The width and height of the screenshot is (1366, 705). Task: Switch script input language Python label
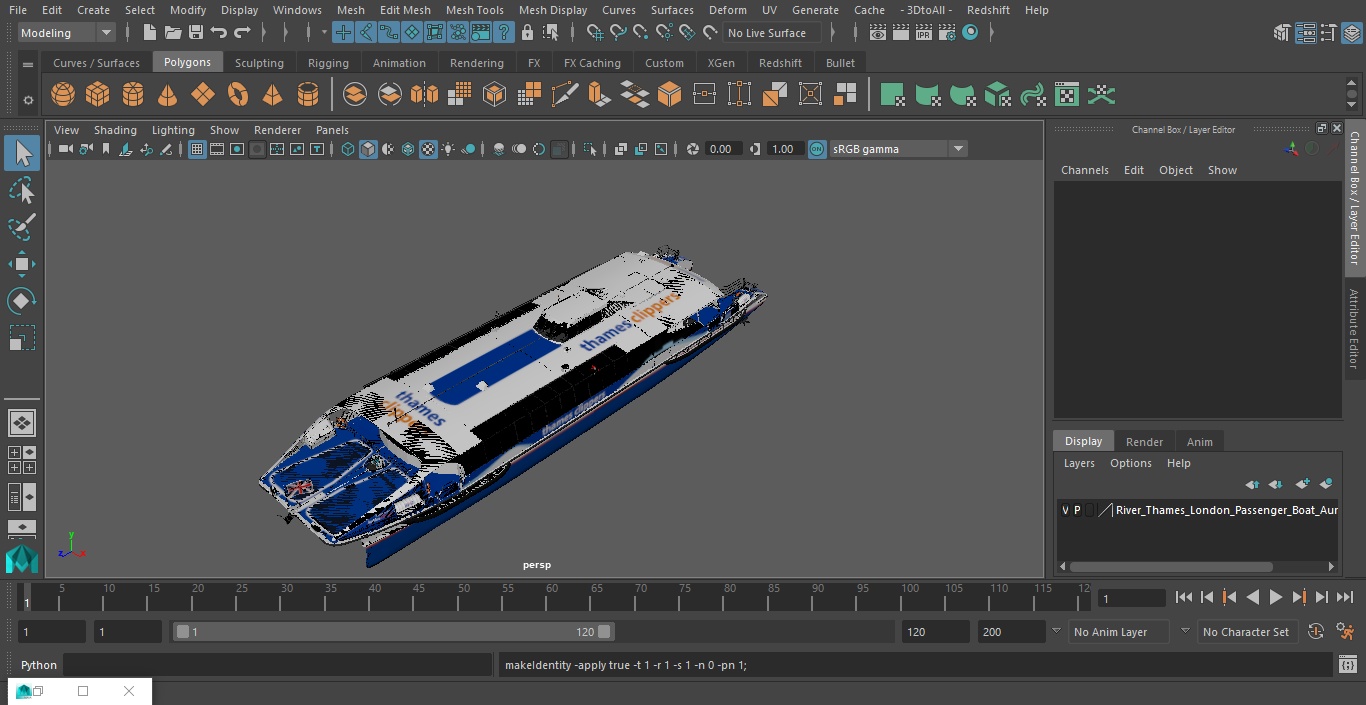pyautogui.click(x=39, y=665)
